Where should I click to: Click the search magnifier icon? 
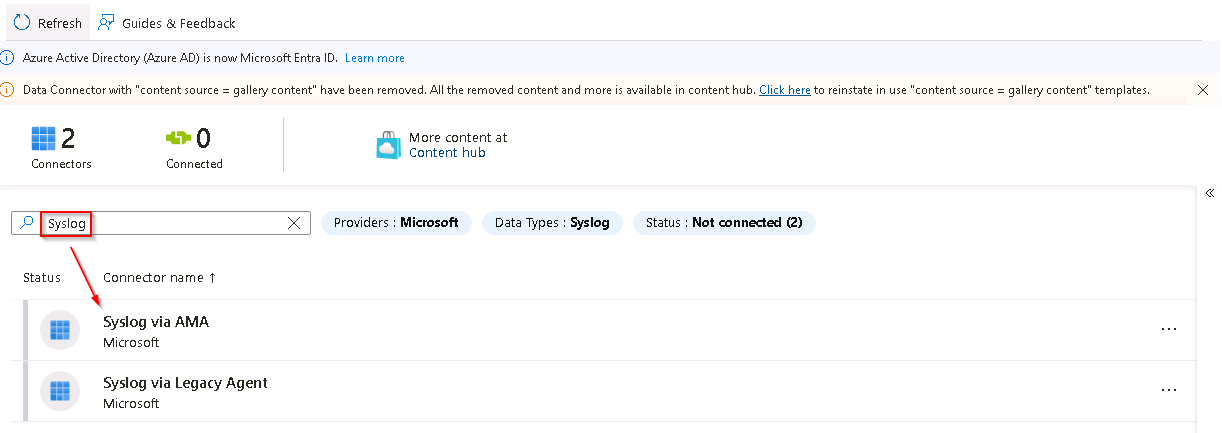pos(27,223)
